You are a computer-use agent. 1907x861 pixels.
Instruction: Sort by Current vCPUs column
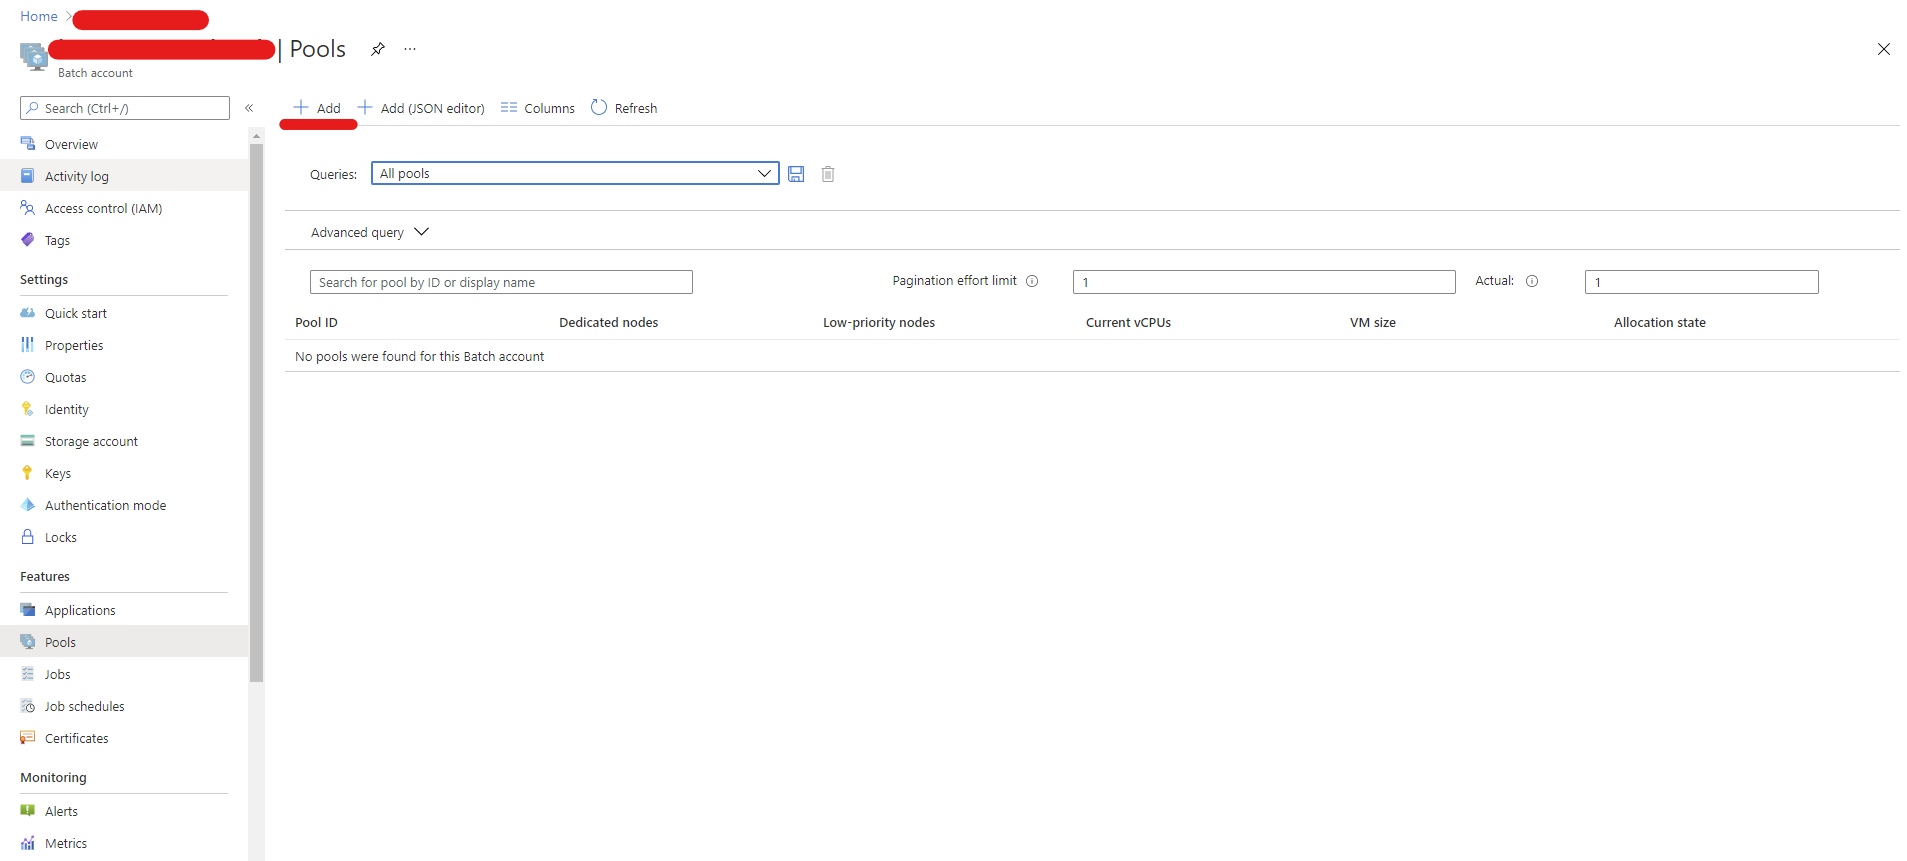(x=1128, y=322)
